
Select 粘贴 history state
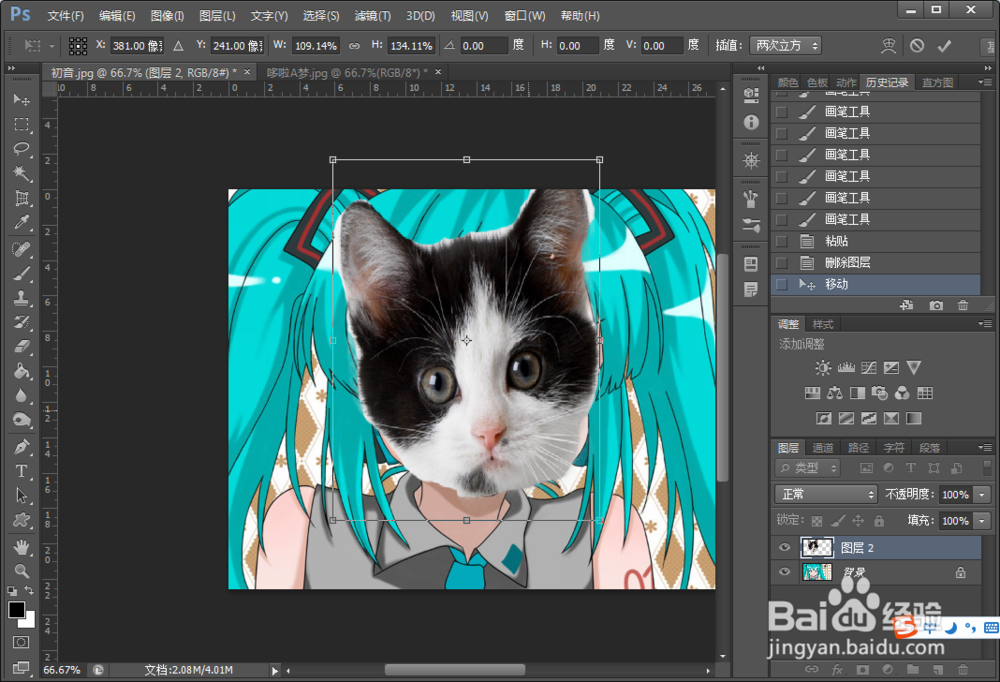(x=876, y=241)
